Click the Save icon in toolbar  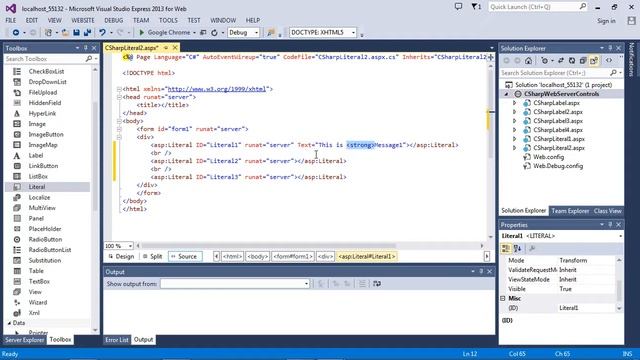click(x=76, y=32)
